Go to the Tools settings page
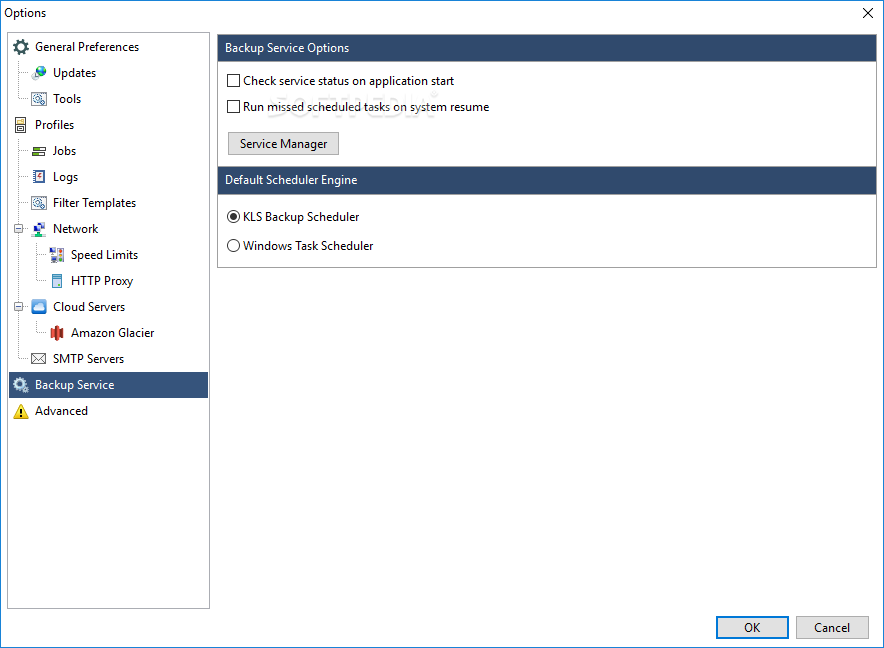Viewport: 884px width, 648px height. pos(67,99)
